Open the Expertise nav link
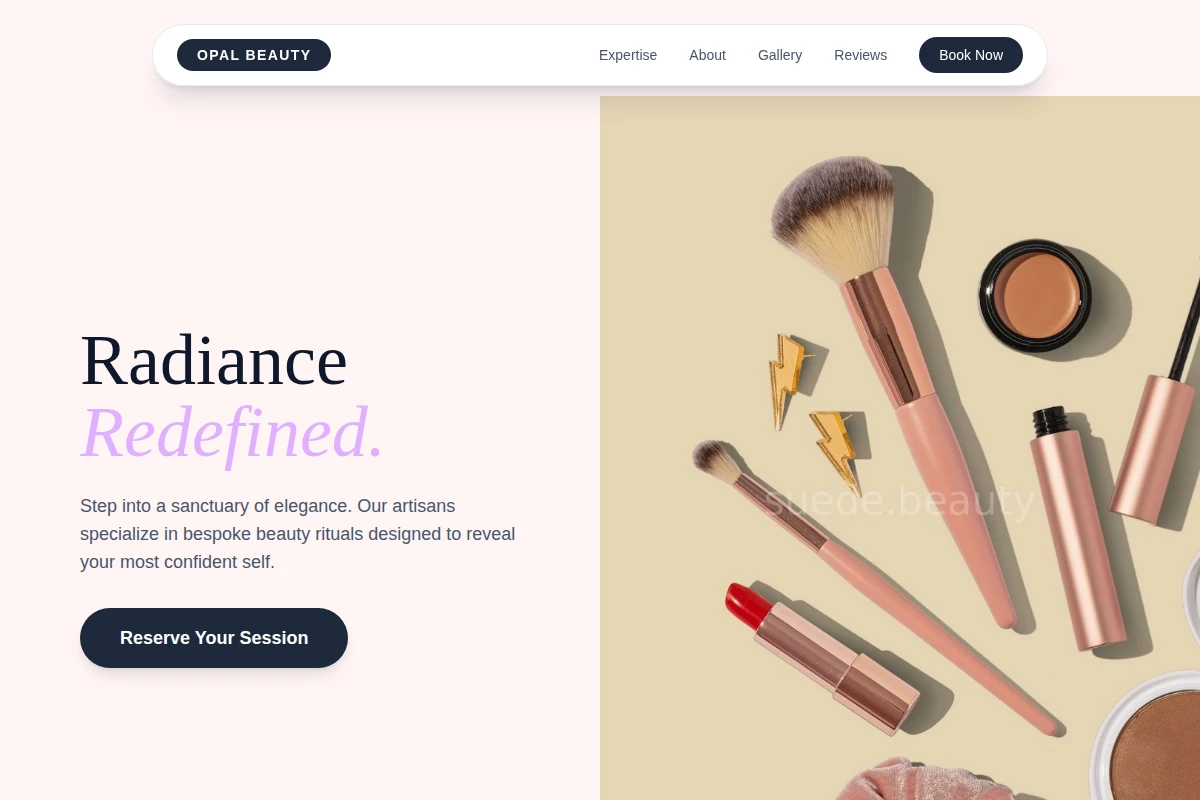The width and height of the screenshot is (1200, 800). coord(628,55)
